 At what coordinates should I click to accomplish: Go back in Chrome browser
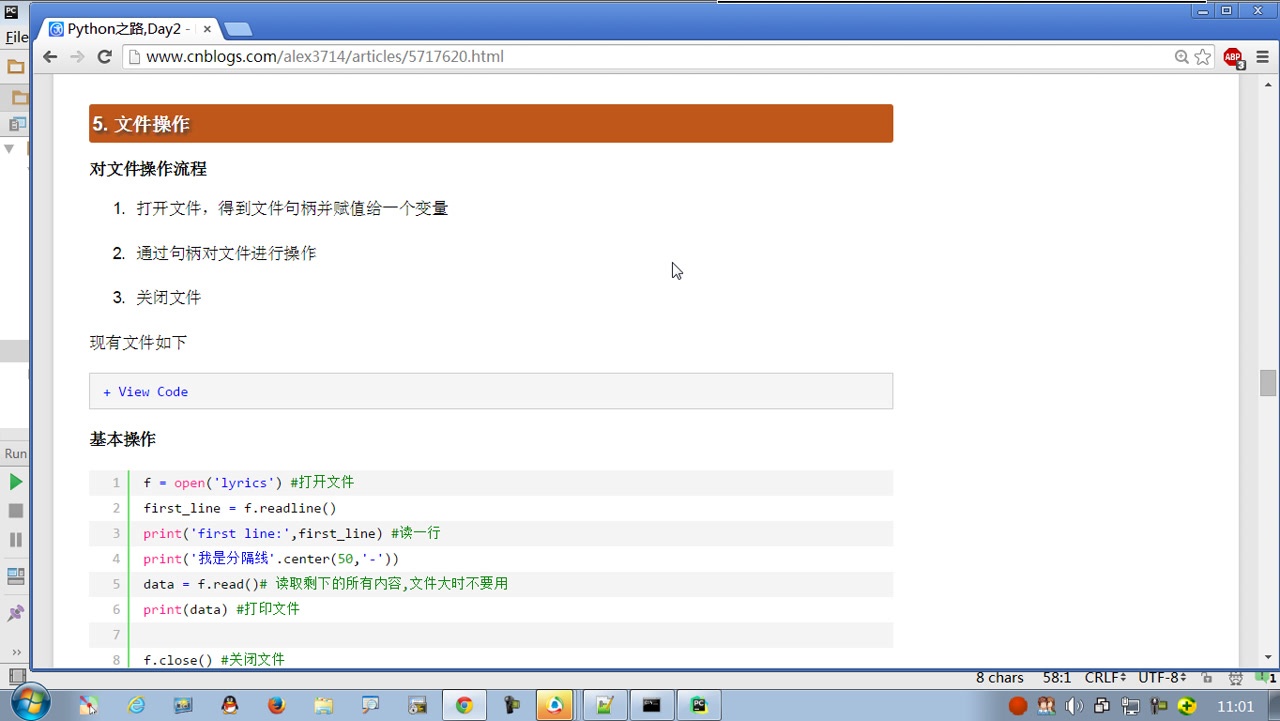click(x=50, y=57)
